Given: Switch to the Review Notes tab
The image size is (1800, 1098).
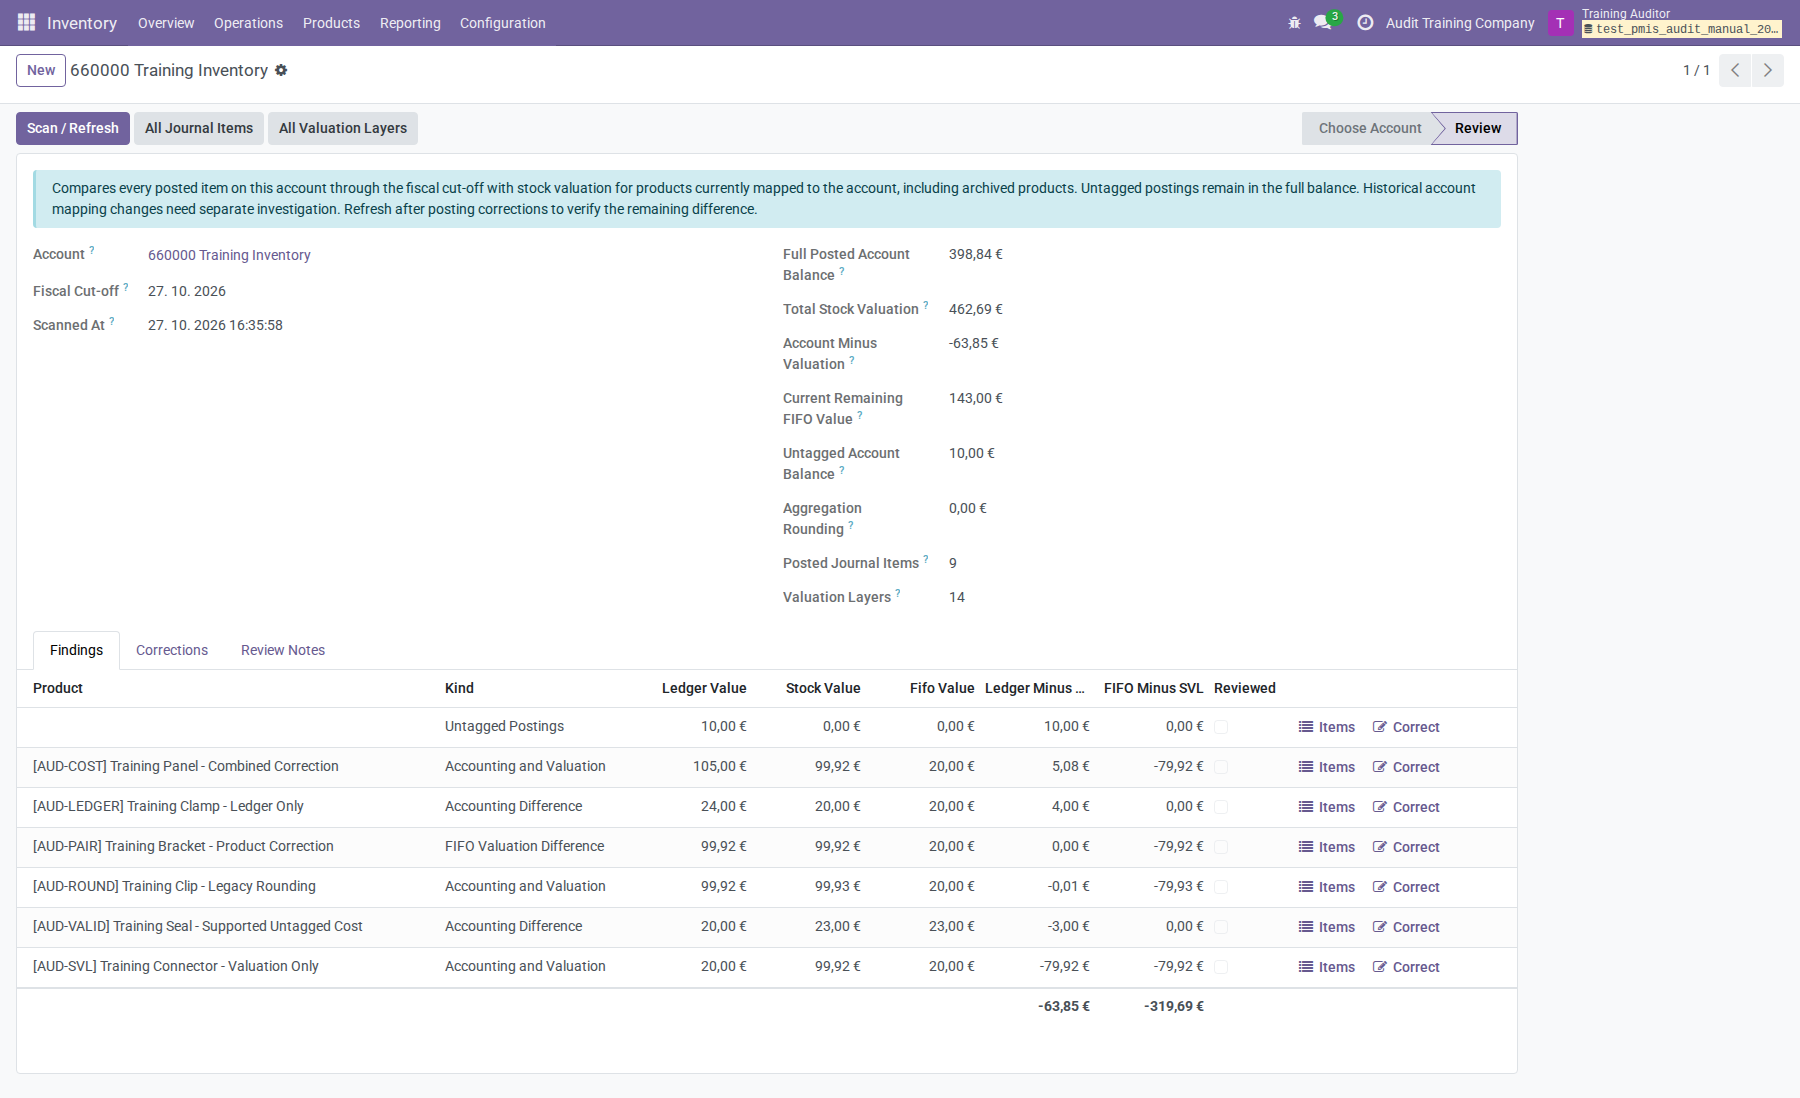Looking at the screenshot, I should tap(283, 650).
